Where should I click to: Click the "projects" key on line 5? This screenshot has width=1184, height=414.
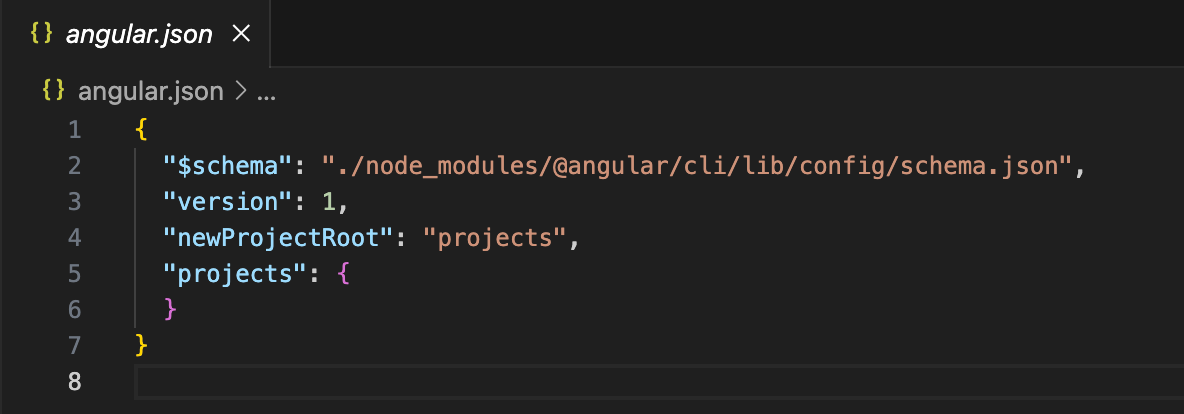pyautogui.click(x=236, y=273)
